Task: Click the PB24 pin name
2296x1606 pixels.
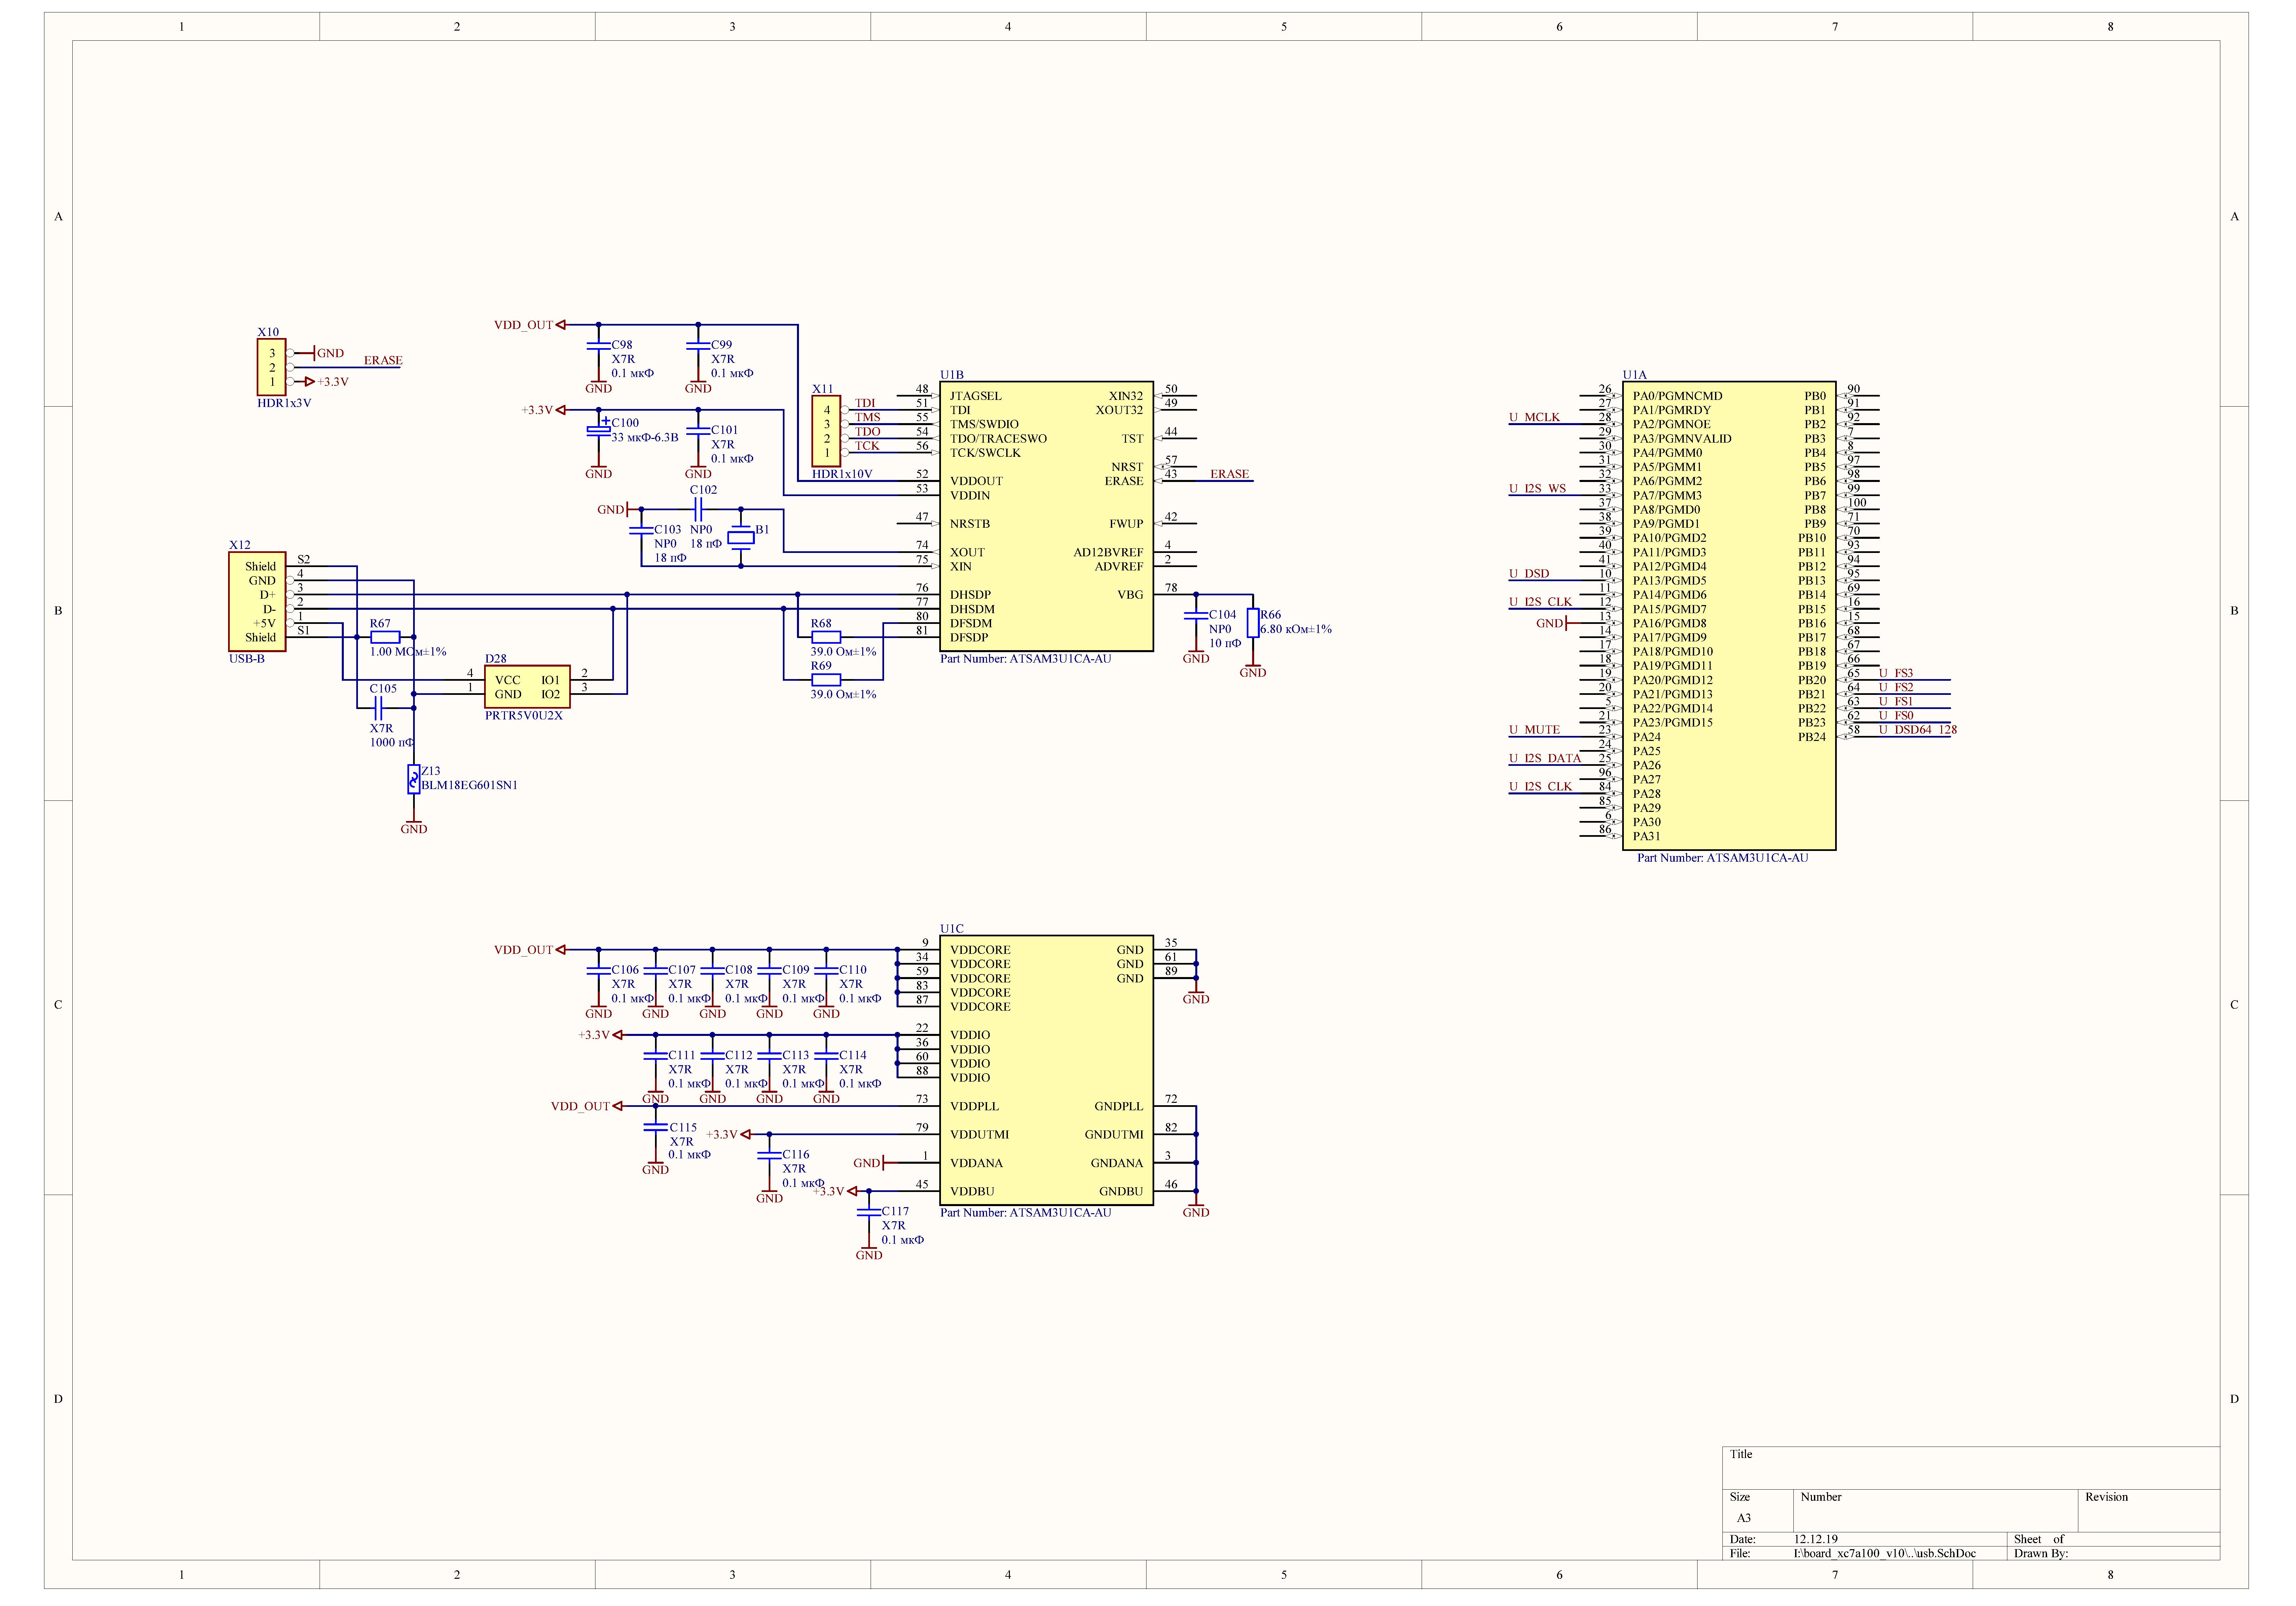Action: click(1812, 737)
